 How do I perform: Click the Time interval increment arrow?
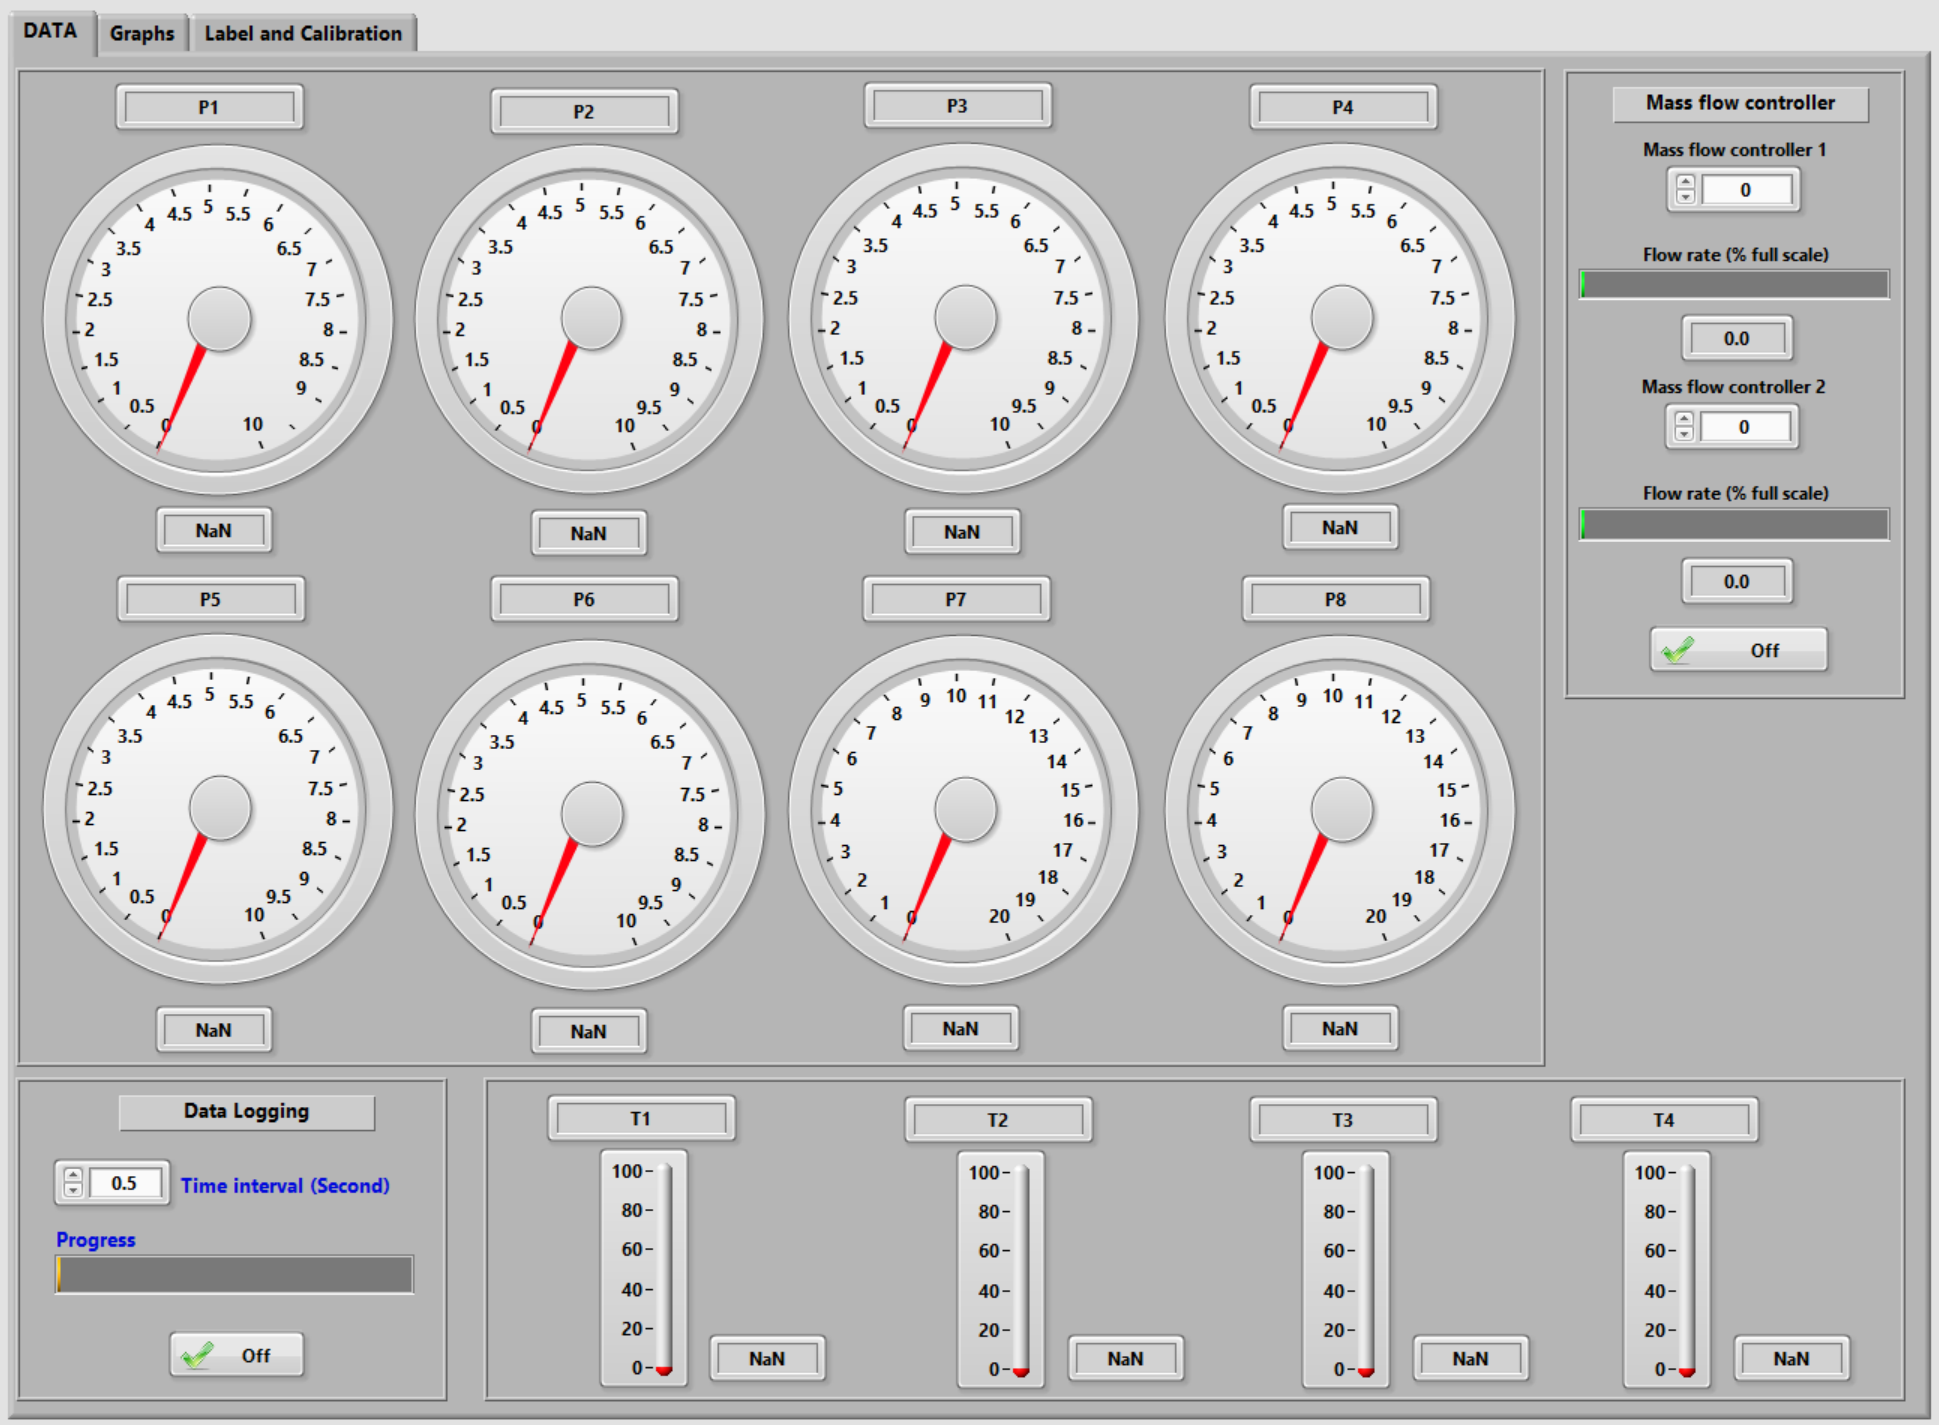coord(71,1175)
